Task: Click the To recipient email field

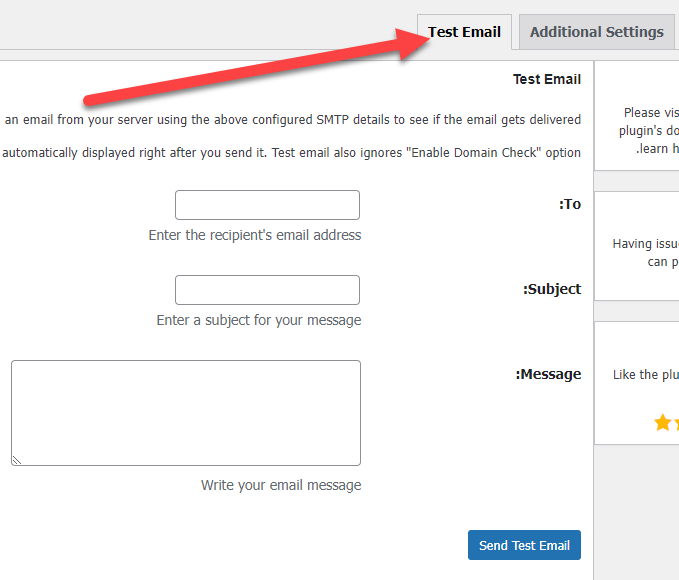Action: click(x=267, y=205)
